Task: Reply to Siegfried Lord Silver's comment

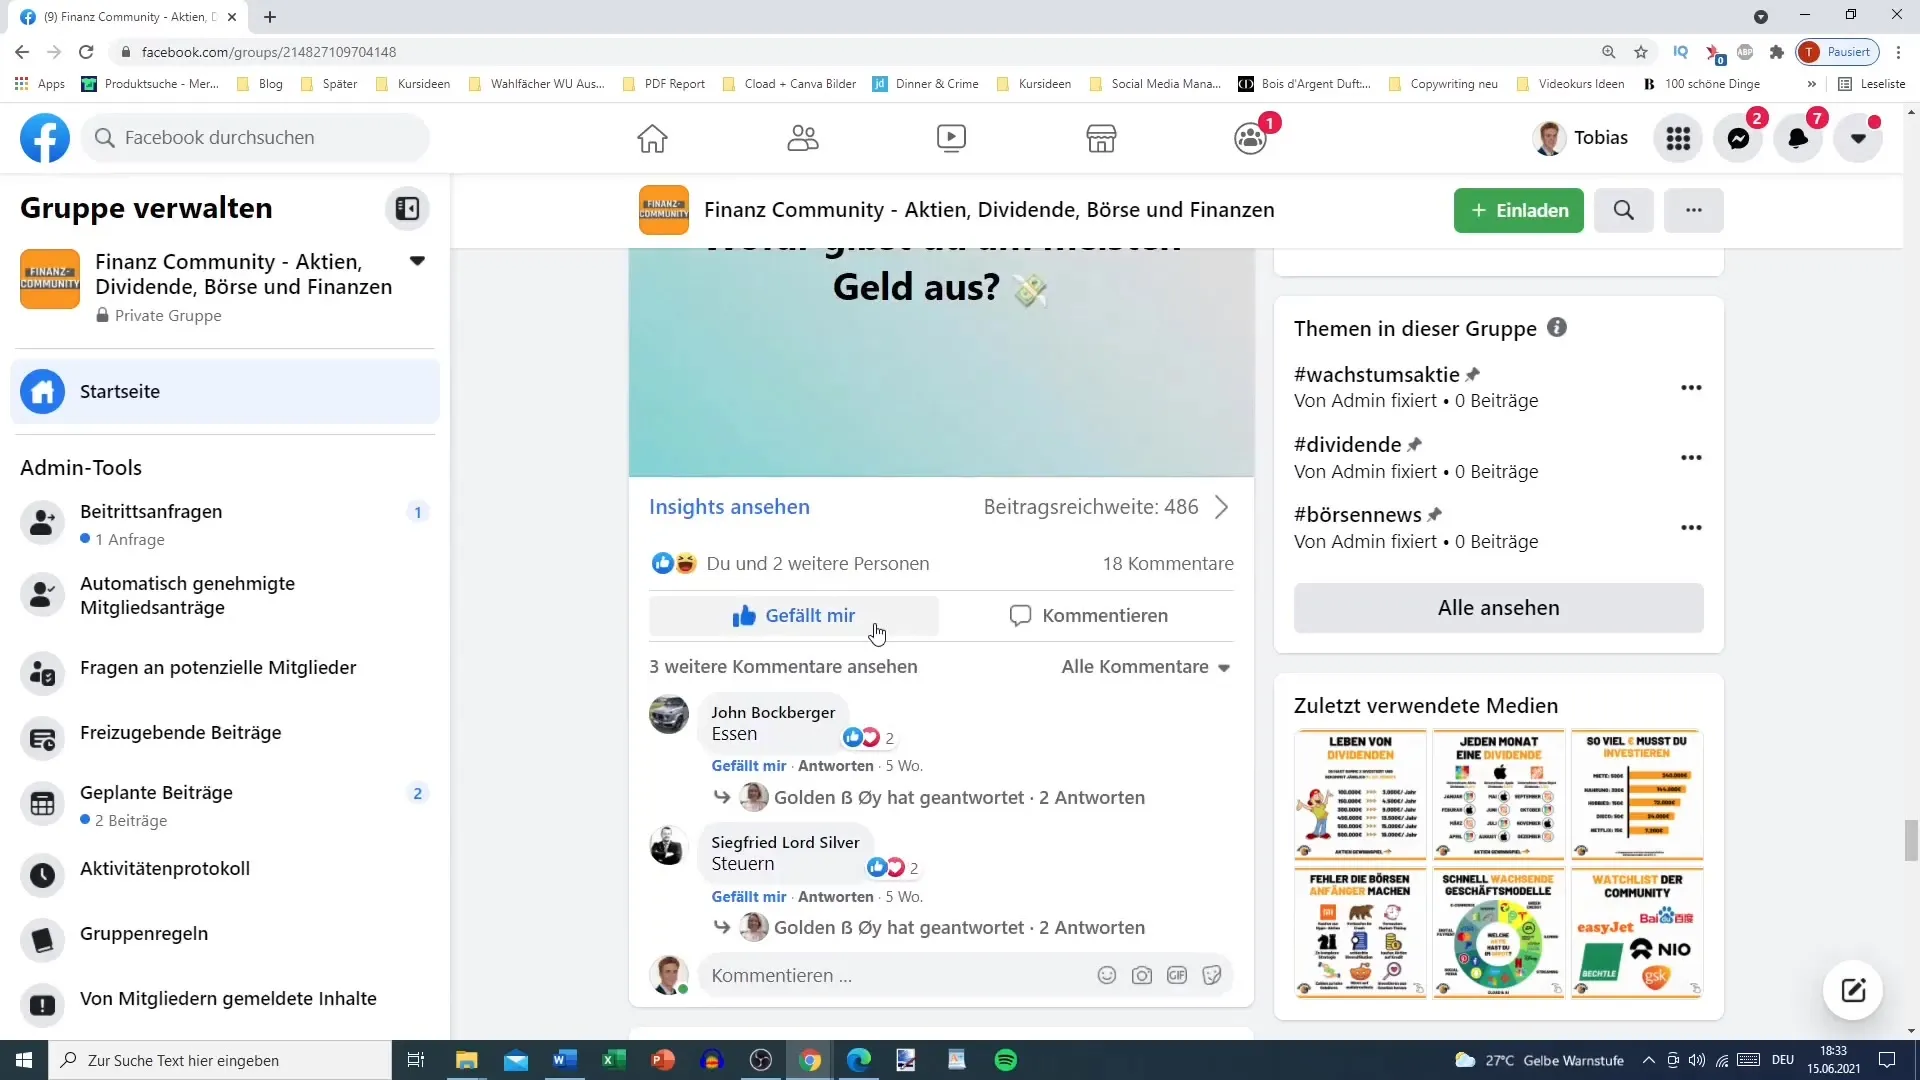Action: pyautogui.click(x=836, y=897)
